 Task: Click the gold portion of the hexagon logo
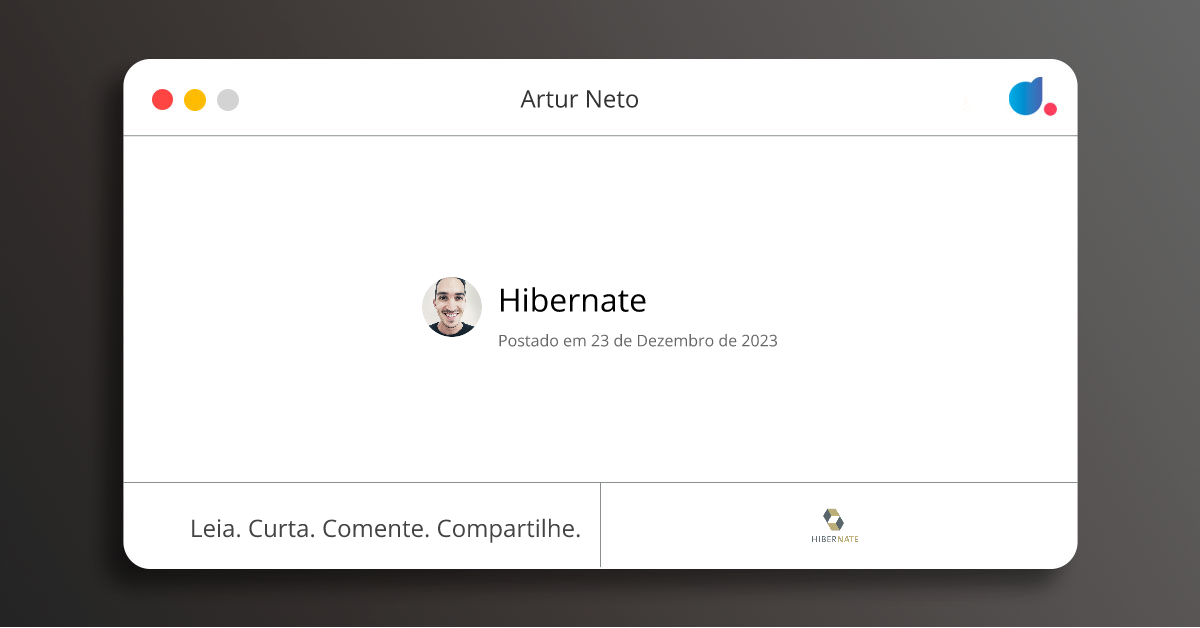[x=834, y=511]
